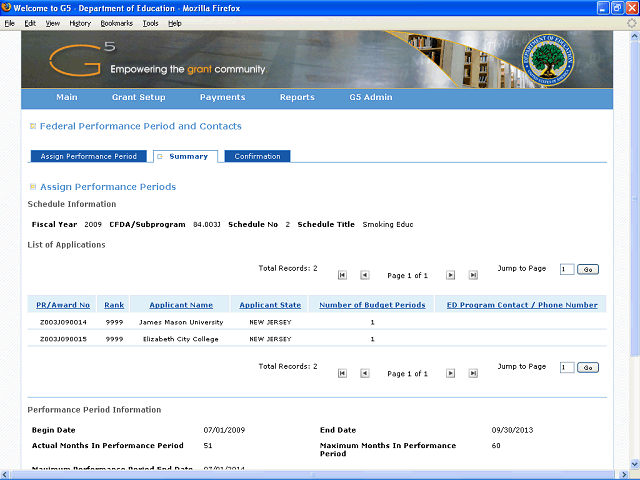Click the Department of Education seal
Viewport: 640px width, 480px height.
pos(548,60)
